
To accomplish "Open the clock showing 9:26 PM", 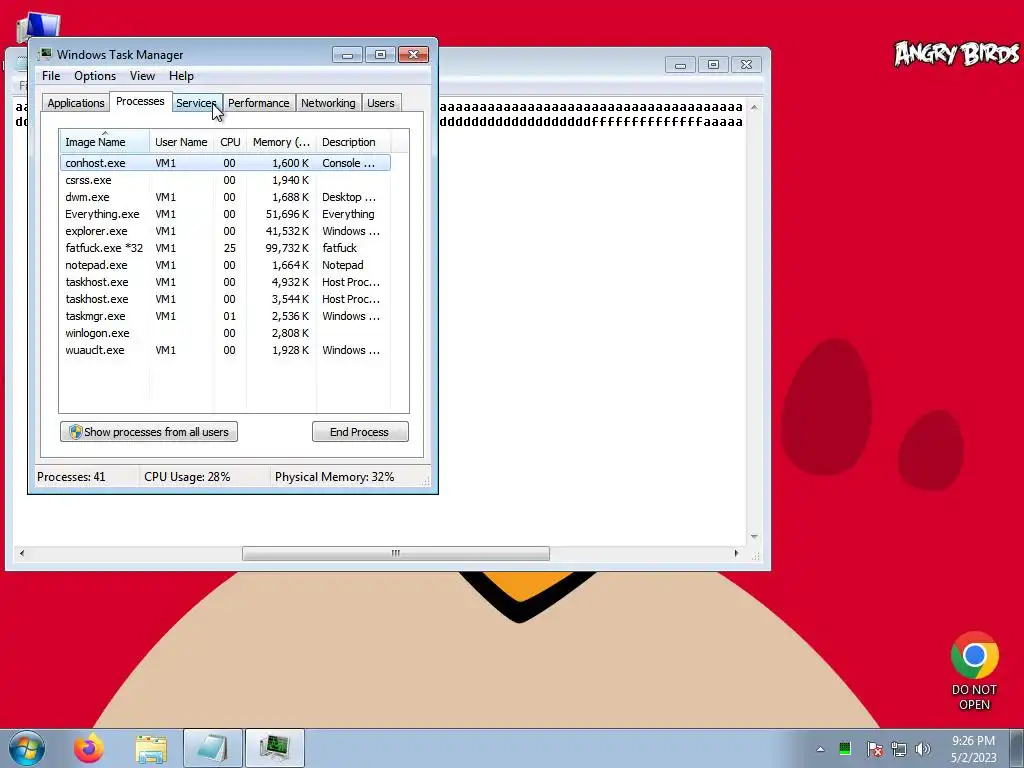I will tap(974, 748).
